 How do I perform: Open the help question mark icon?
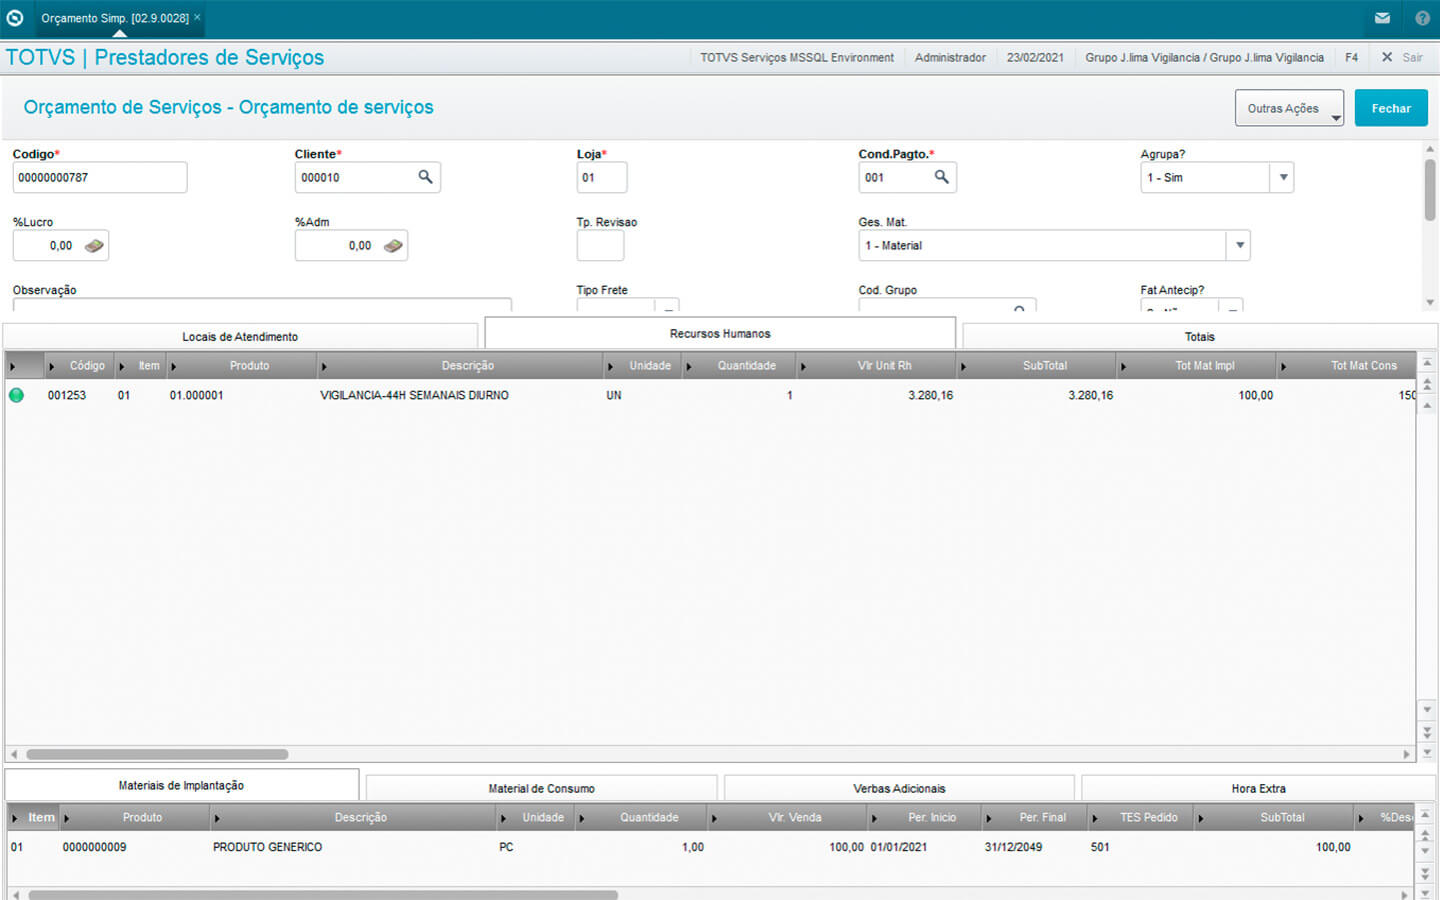click(1422, 18)
